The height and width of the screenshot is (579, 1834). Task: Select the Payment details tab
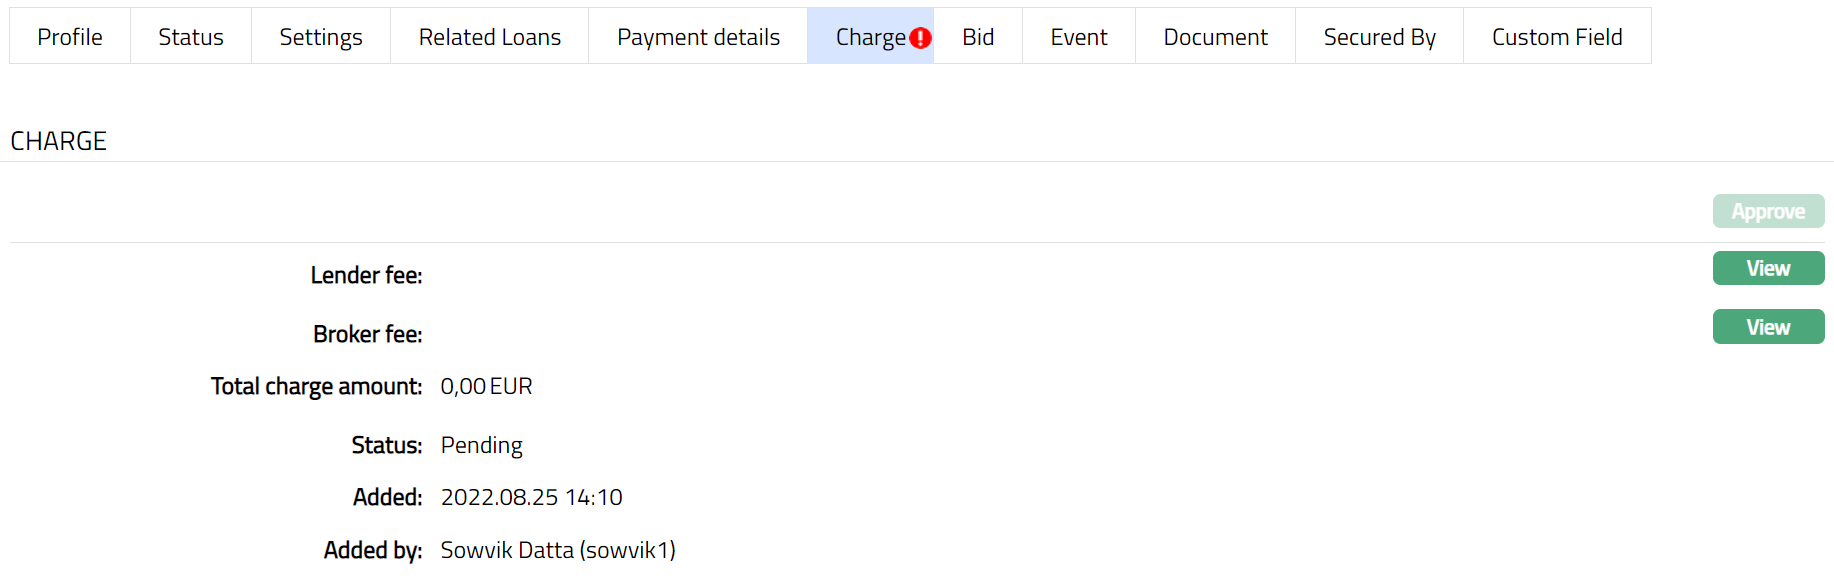[698, 37]
